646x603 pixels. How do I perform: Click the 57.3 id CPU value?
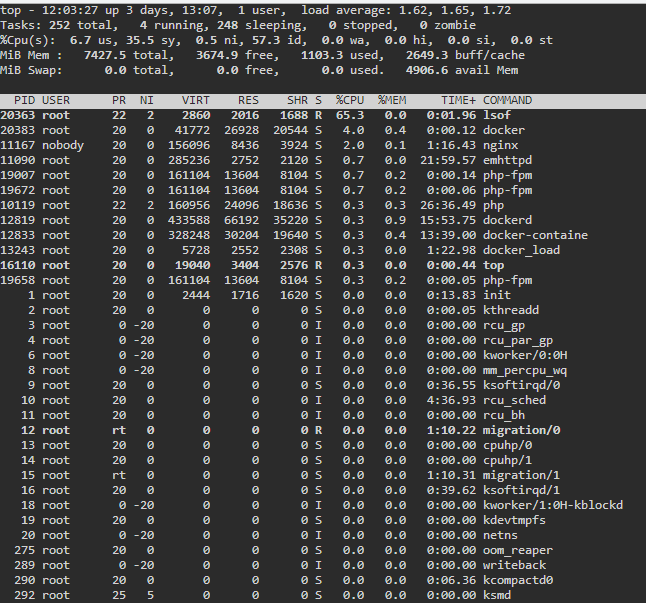tap(266, 40)
